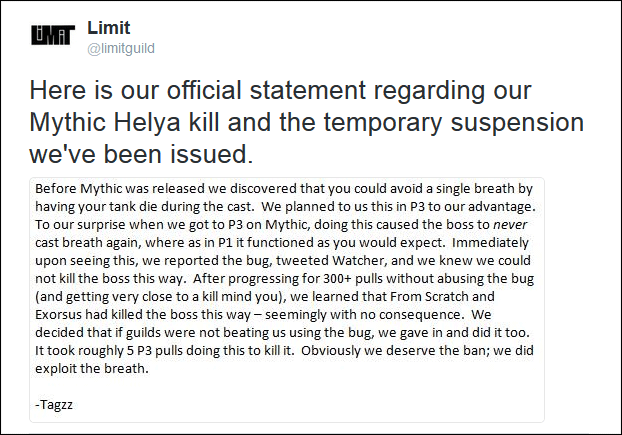Click 'To our surprise when we got' line
The image size is (622, 435).
[281, 224]
